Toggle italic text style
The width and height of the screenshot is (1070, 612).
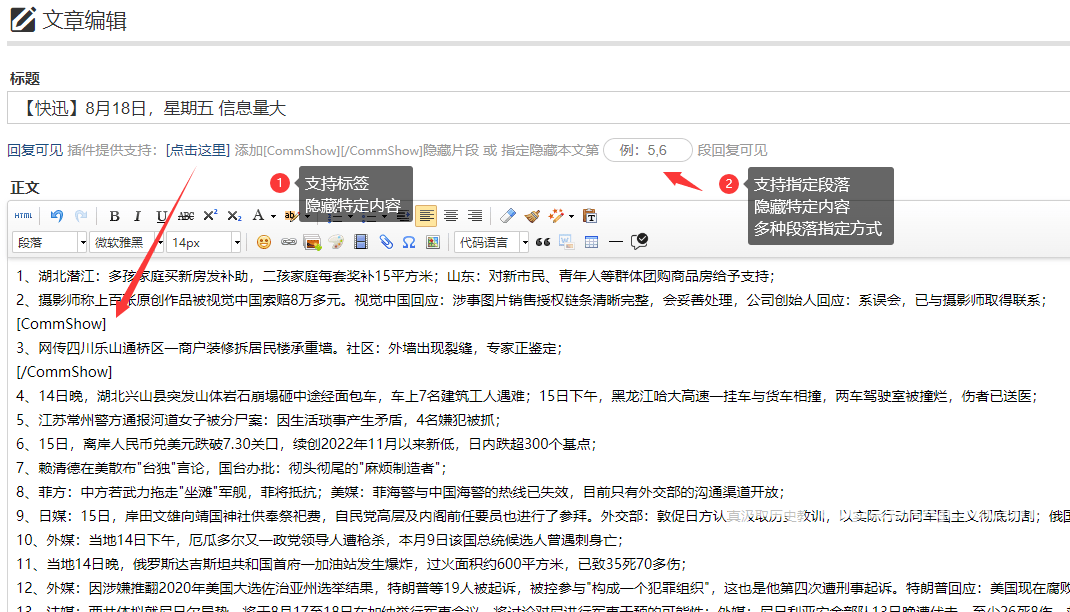[x=138, y=216]
